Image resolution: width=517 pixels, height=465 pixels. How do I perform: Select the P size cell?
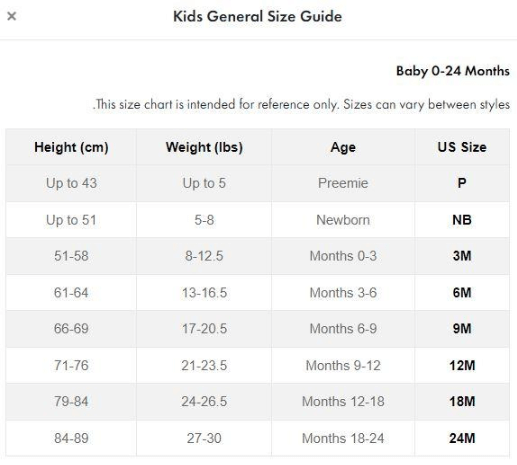pyautogui.click(x=462, y=183)
